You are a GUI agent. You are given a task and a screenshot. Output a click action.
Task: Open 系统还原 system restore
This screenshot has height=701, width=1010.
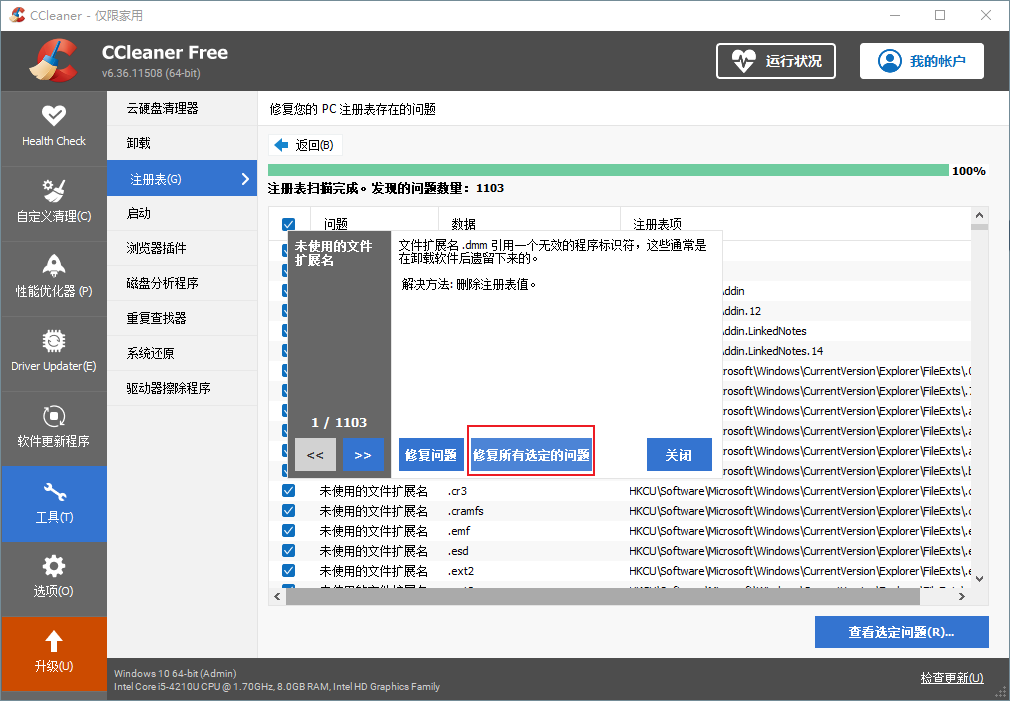tap(182, 353)
